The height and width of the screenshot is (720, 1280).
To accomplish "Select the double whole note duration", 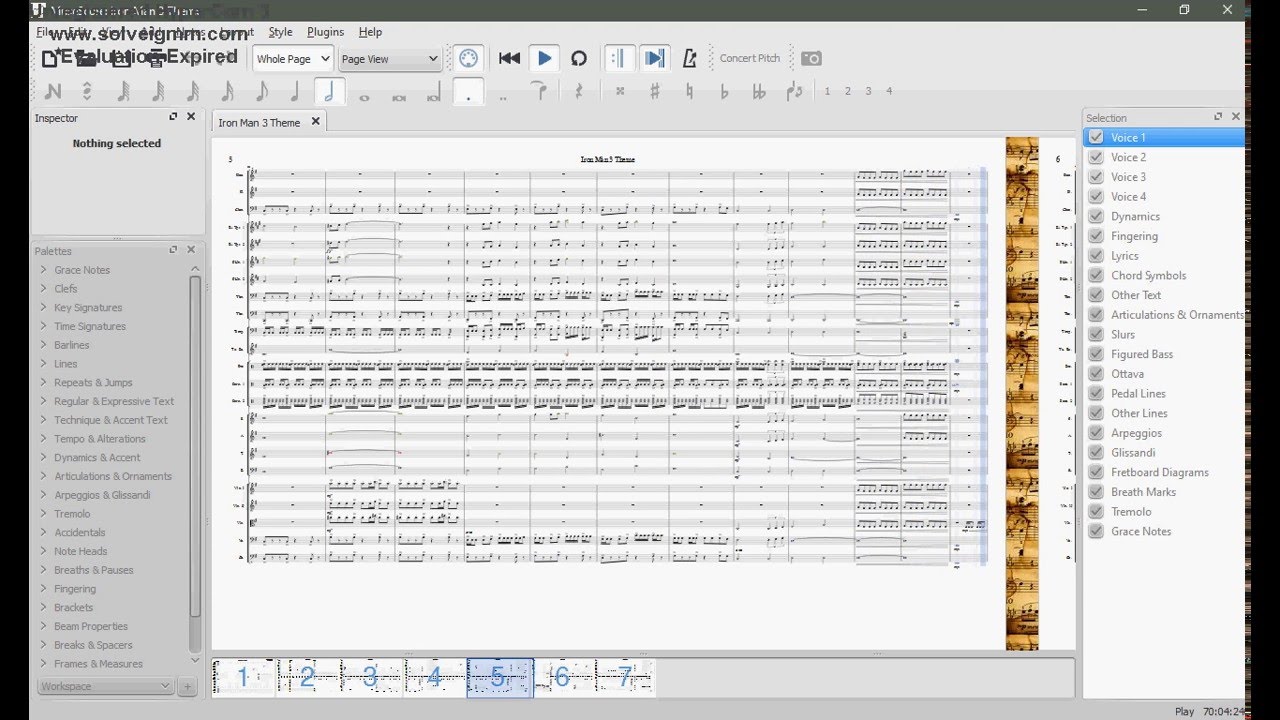I will coord(399,96).
